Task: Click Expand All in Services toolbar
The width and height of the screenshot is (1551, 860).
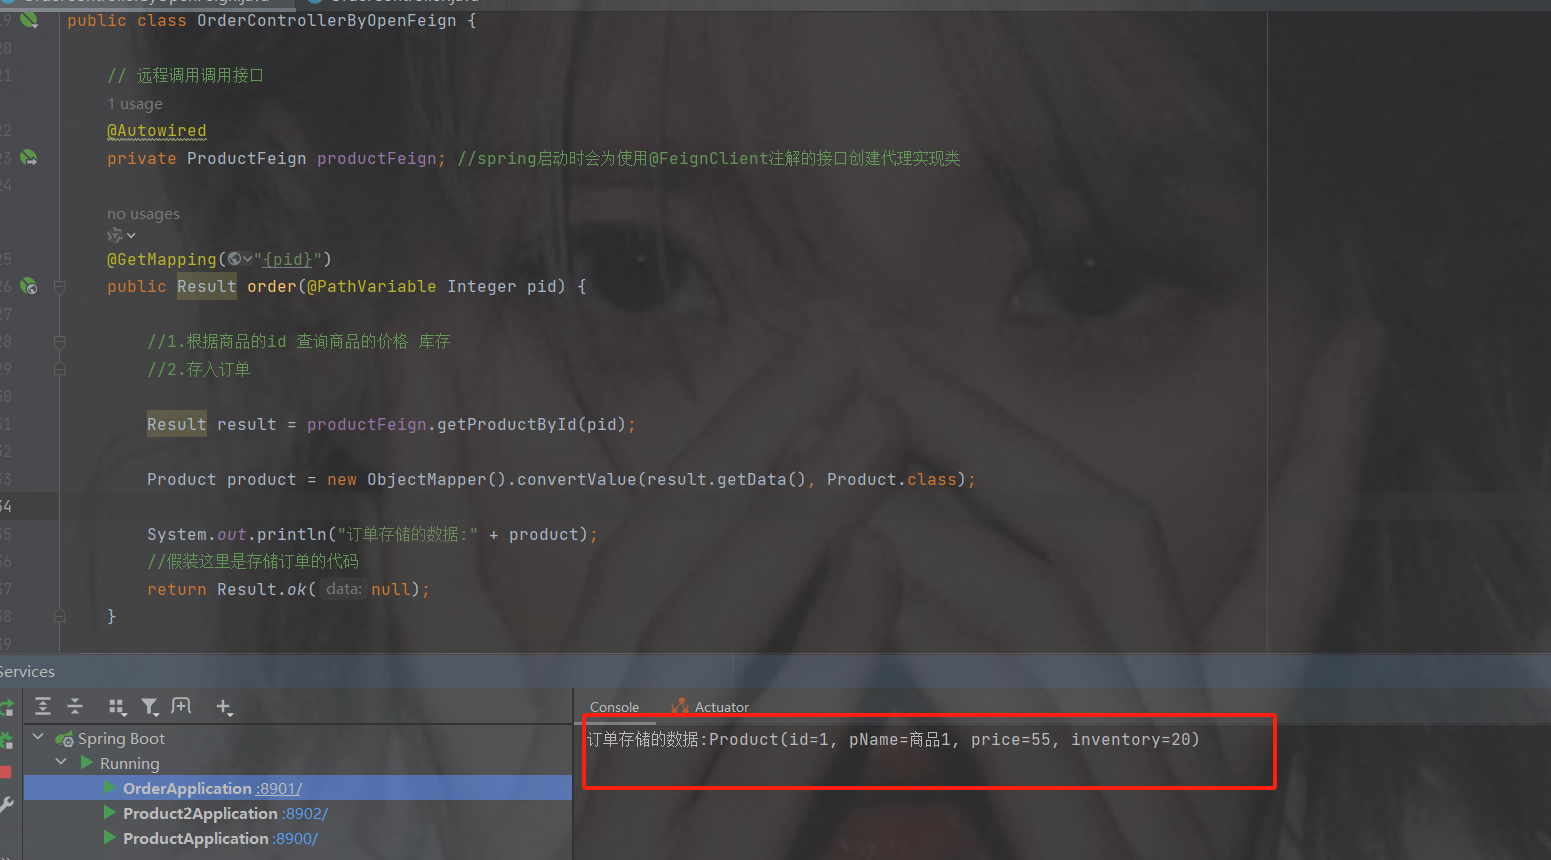Action: coord(43,707)
